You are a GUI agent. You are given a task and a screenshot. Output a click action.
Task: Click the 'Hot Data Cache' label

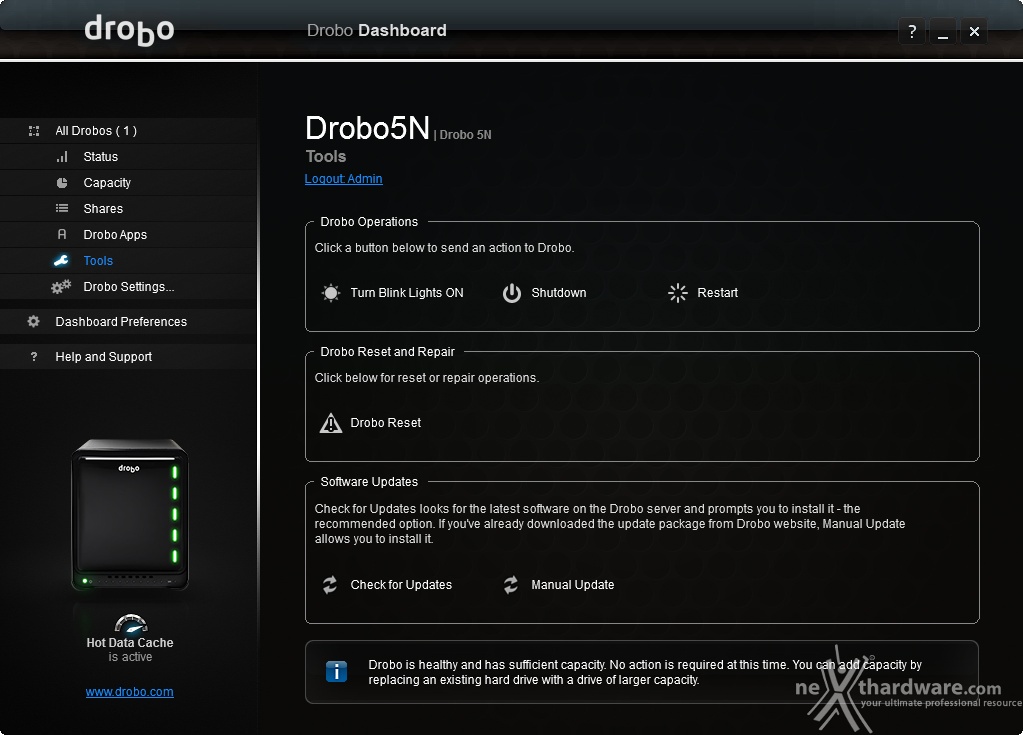pyautogui.click(x=130, y=643)
